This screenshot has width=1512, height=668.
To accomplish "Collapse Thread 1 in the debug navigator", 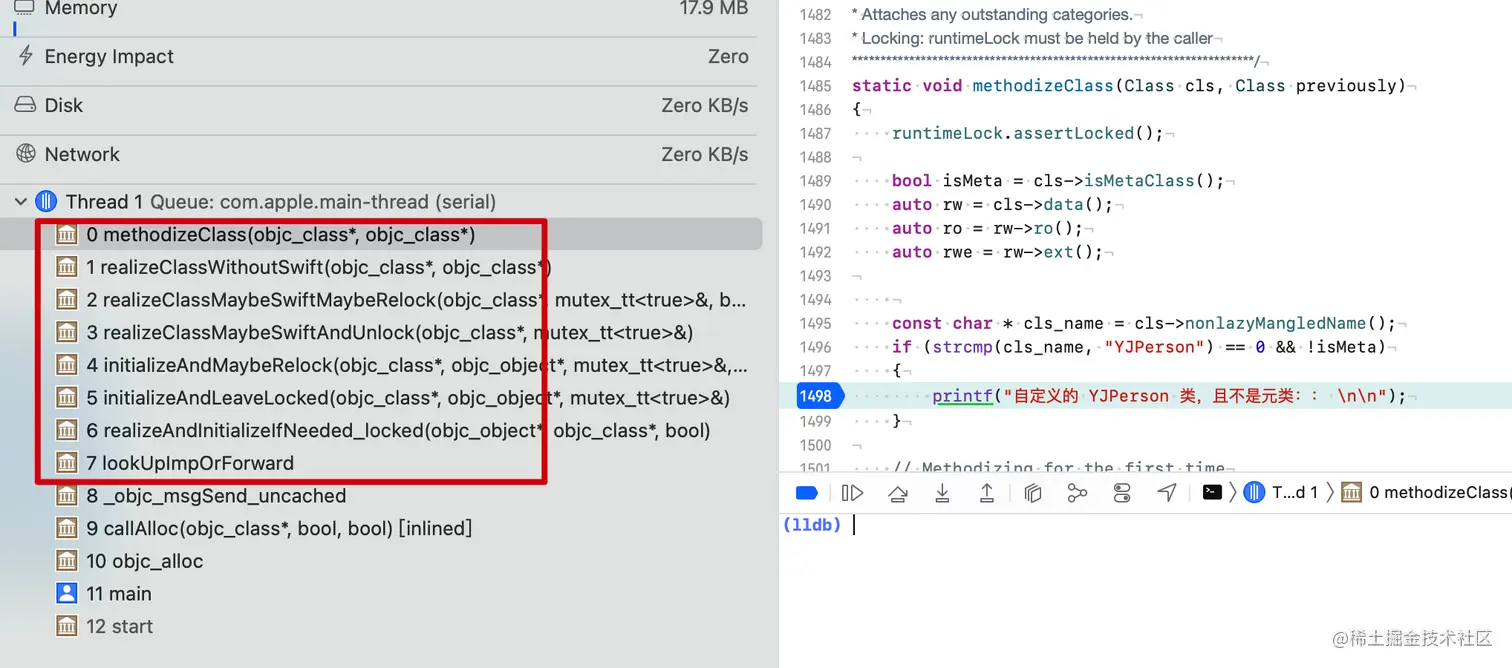I will (20, 201).
